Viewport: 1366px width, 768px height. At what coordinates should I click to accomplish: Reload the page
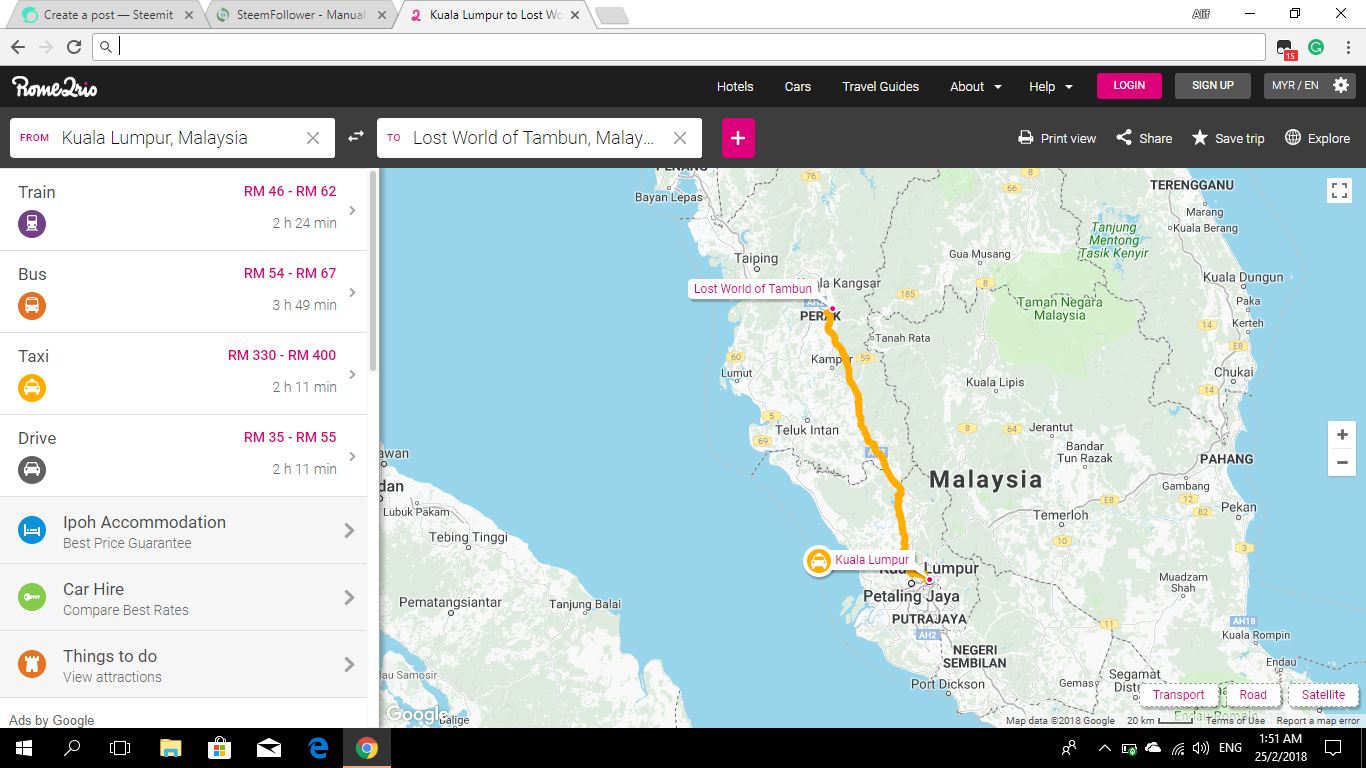coord(74,46)
